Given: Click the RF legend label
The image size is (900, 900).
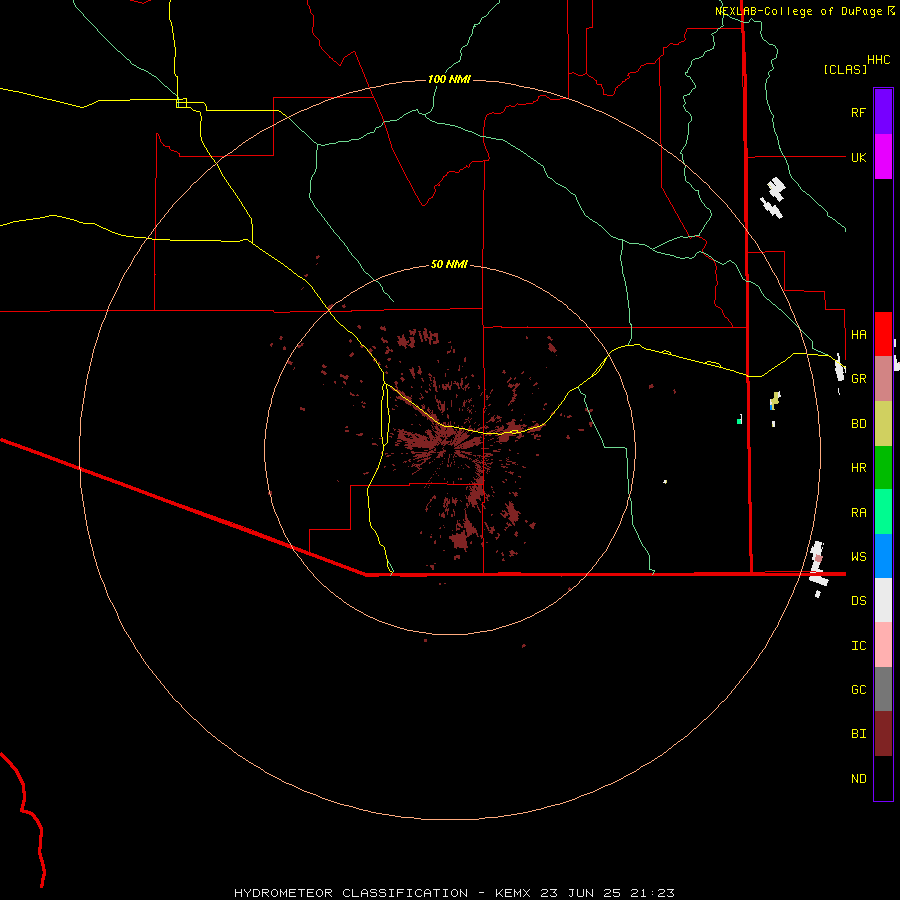Looking at the screenshot, I should pyautogui.click(x=858, y=112).
